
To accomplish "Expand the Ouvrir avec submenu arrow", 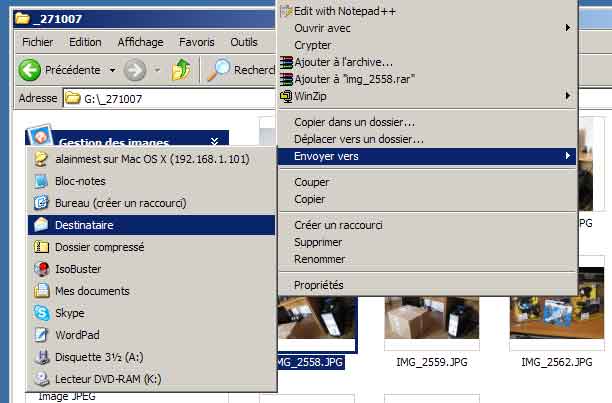I will (x=568, y=27).
